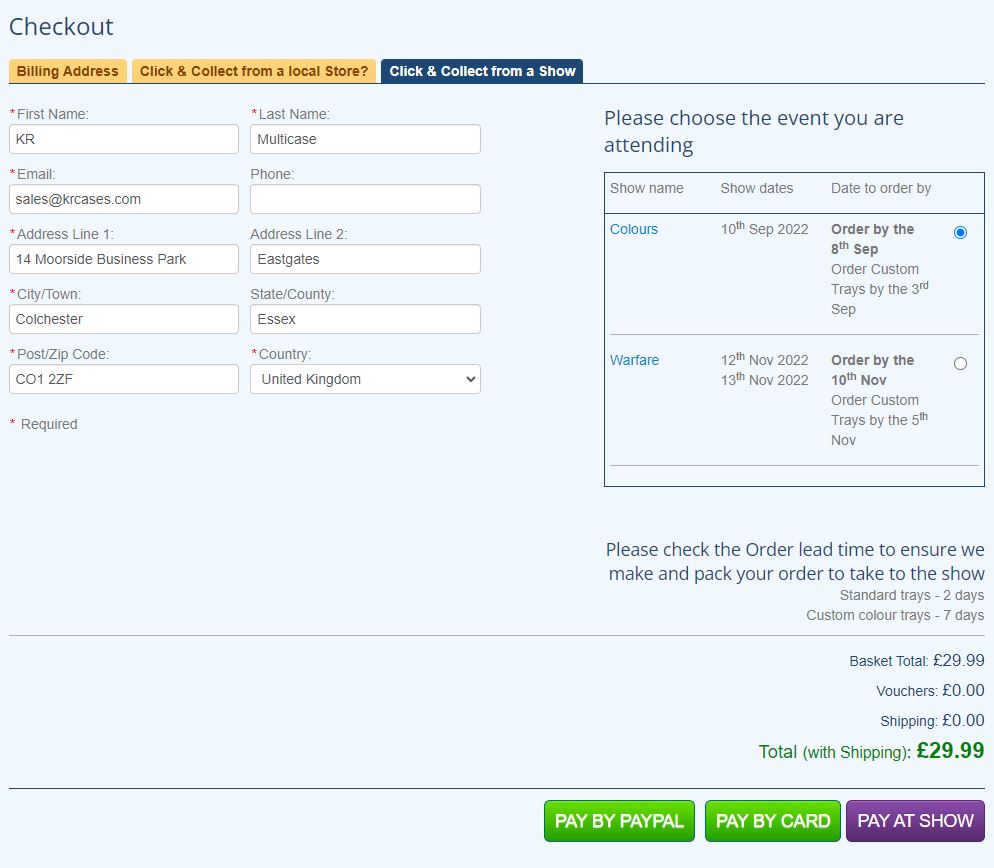The image size is (994, 868).
Task: Select Click & Collect from a Show tab
Action: coord(482,71)
